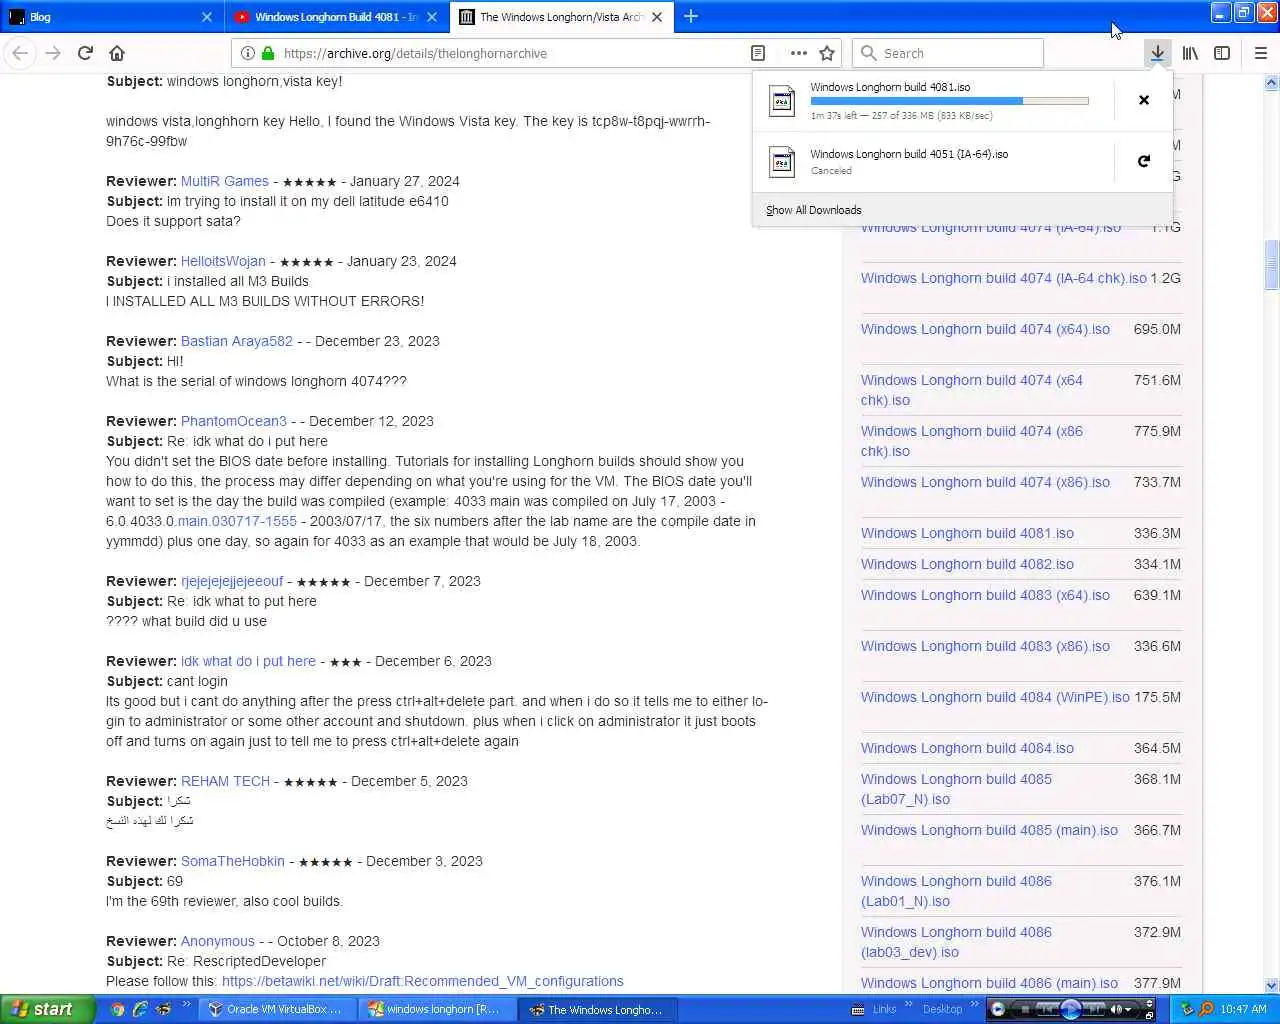
Task: View site security lock information
Action: click(268, 53)
